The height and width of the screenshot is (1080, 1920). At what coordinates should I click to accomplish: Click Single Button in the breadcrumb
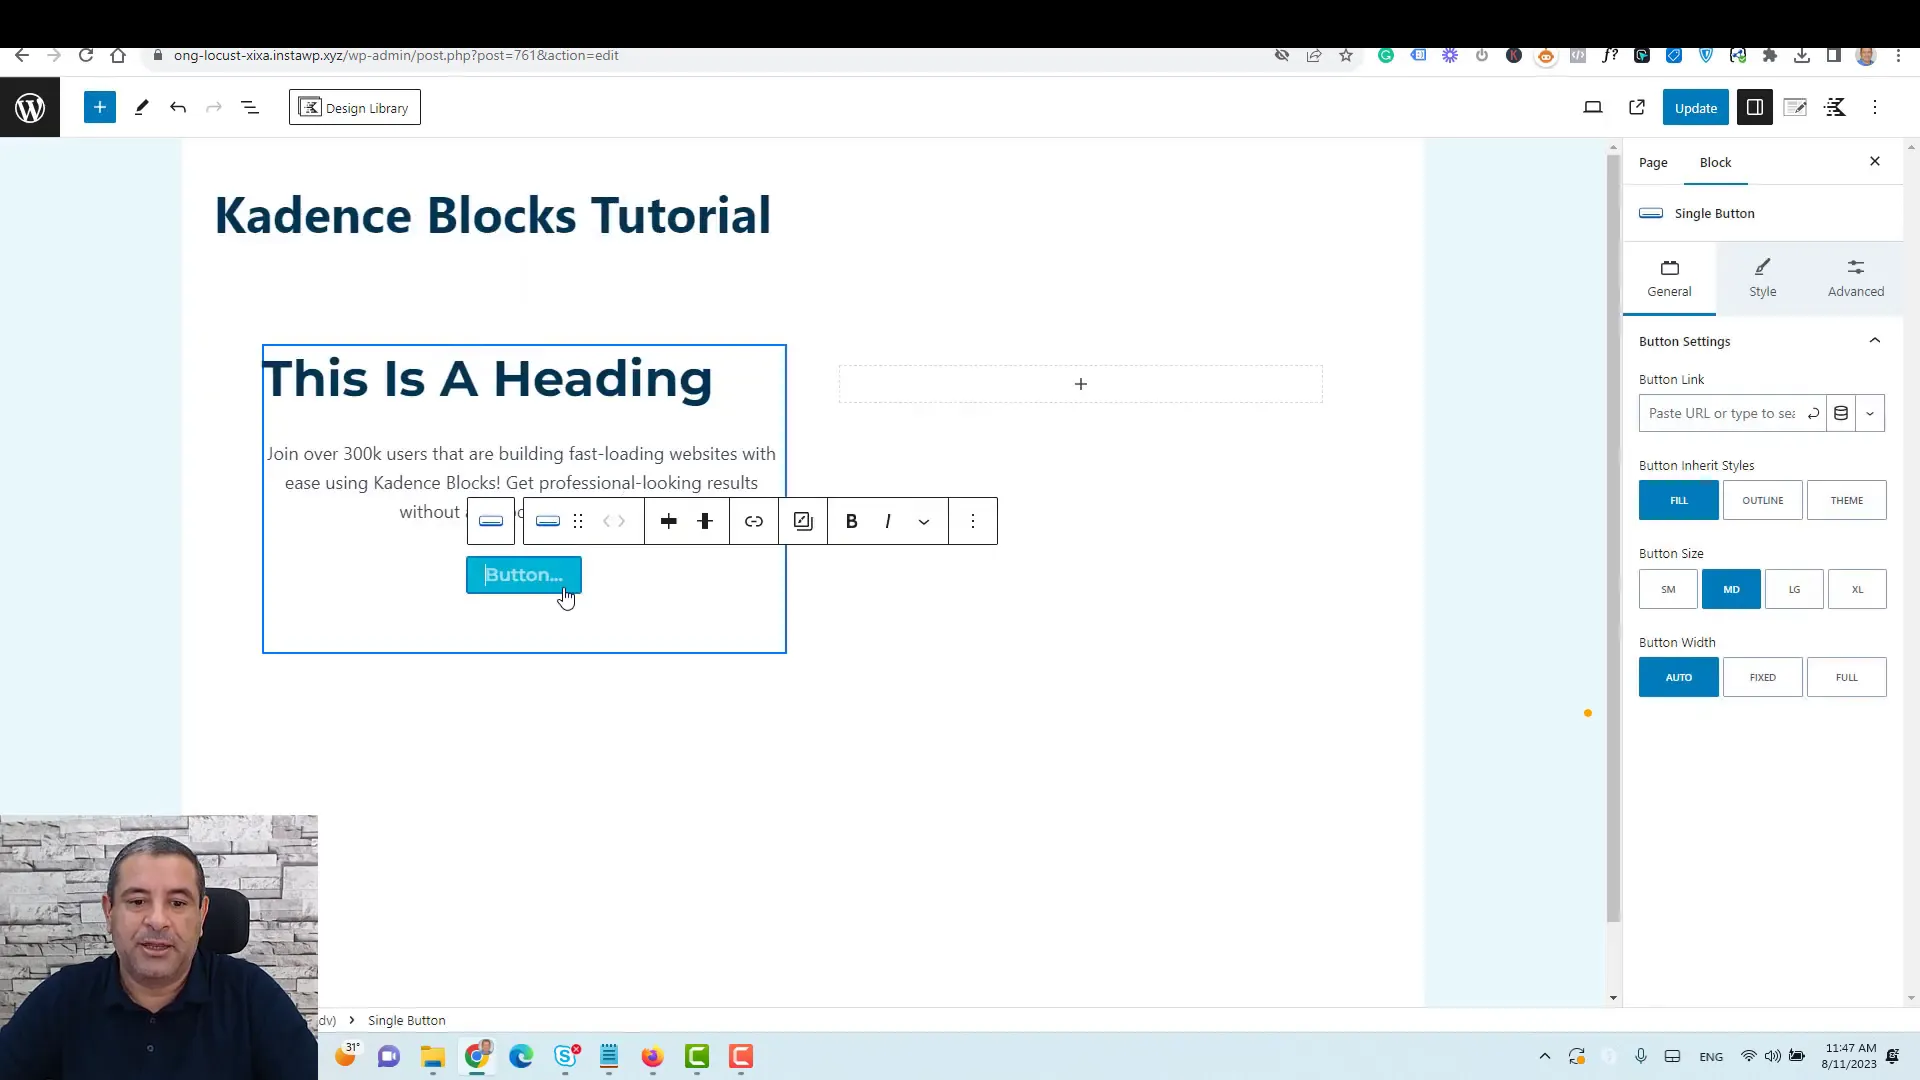(407, 1020)
